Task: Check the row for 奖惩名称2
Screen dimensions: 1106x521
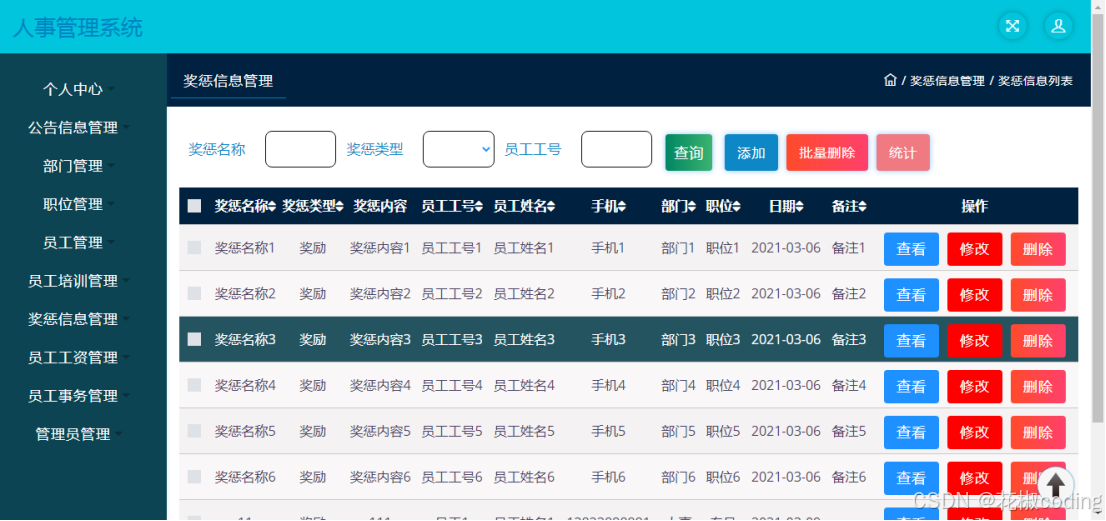Action: (194, 293)
